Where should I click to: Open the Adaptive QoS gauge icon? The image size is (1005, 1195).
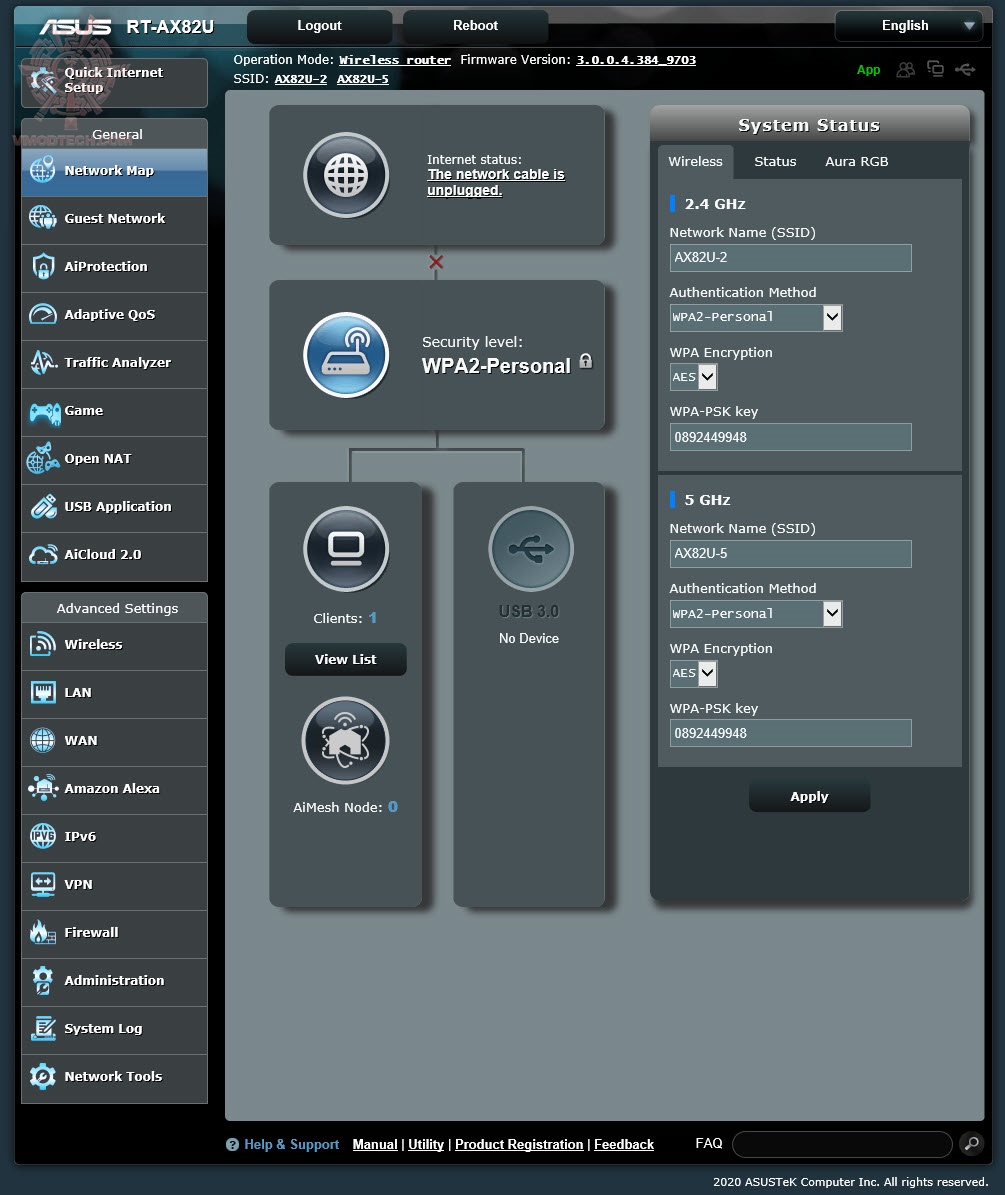[x=43, y=314]
